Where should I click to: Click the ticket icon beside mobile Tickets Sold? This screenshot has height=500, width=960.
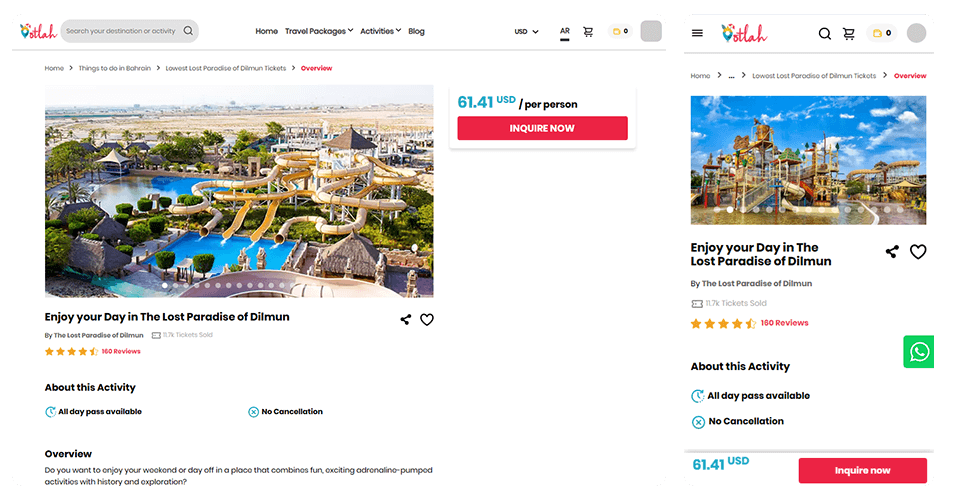tap(697, 304)
